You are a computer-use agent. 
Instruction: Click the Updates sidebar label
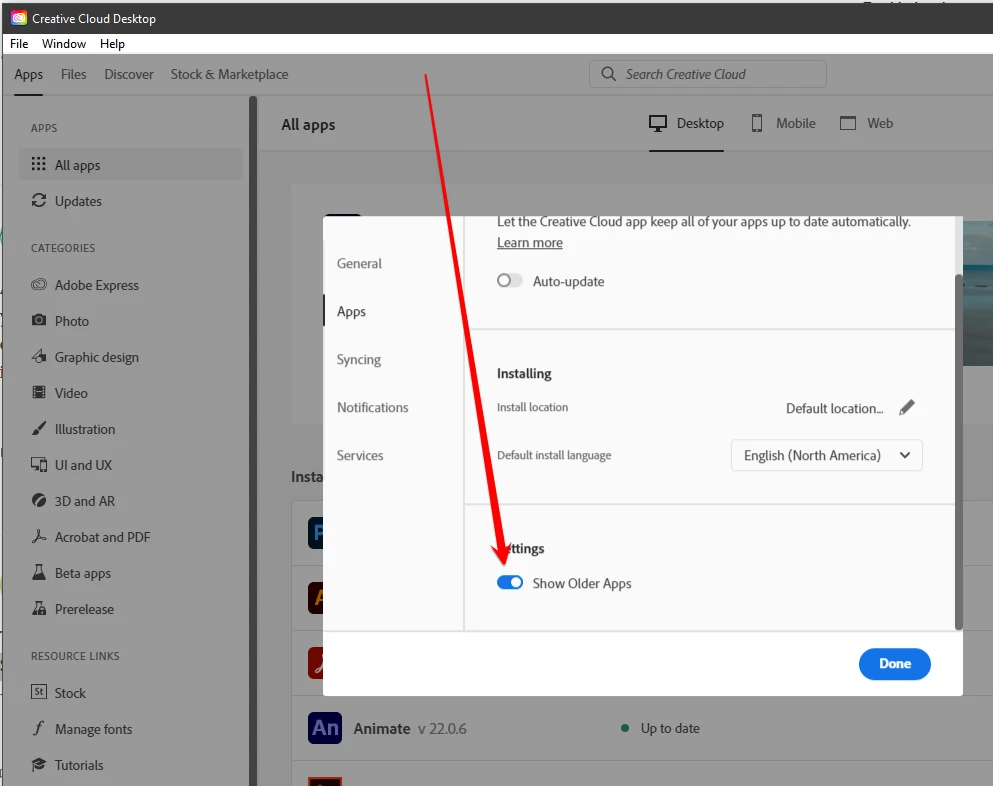[x=78, y=201]
